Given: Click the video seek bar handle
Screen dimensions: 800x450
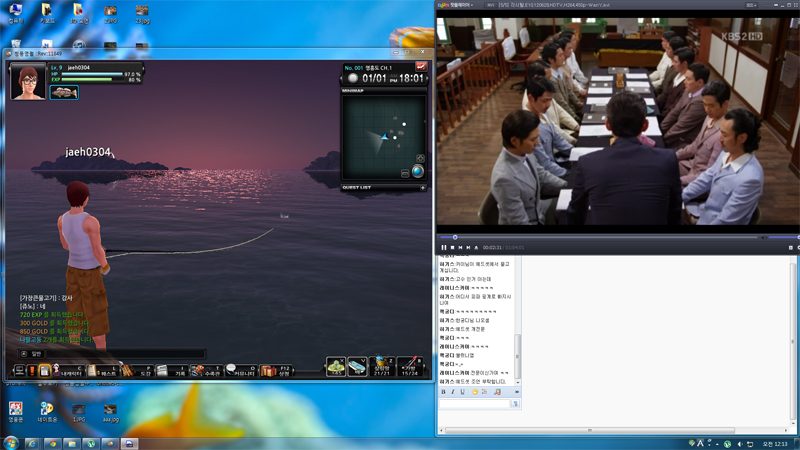Looking at the screenshot, I should (x=455, y=237).
